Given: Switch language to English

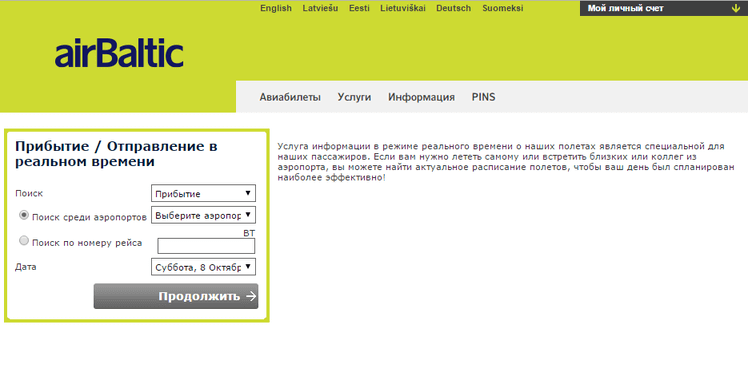Looking at the screenshot, I should pyautogui.click(x=276, y=8).
